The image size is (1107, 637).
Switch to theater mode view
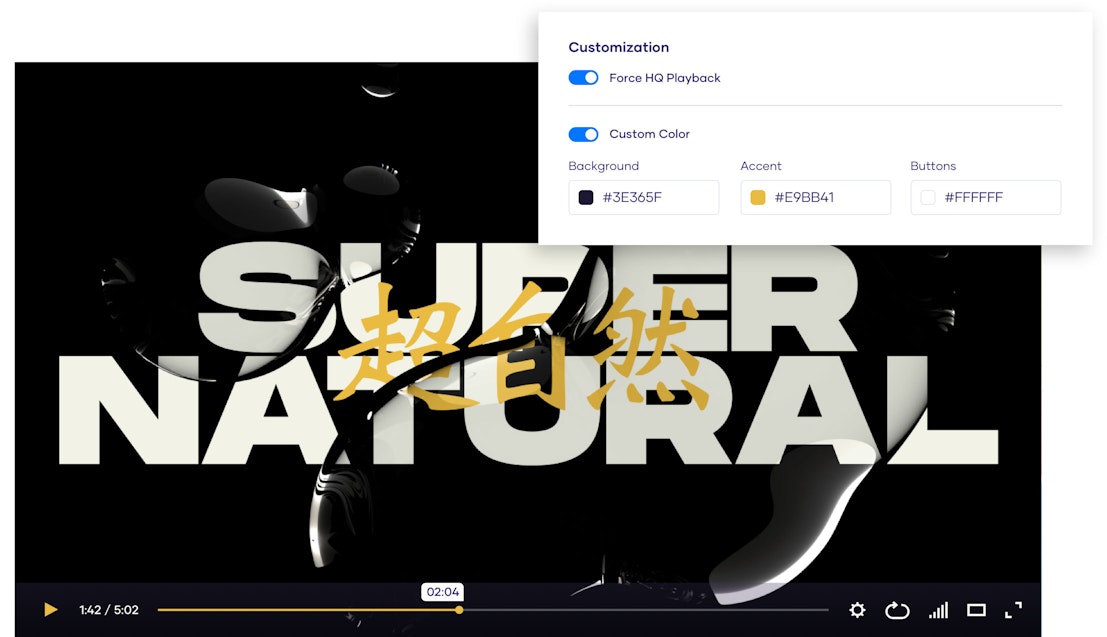(976, 610)
